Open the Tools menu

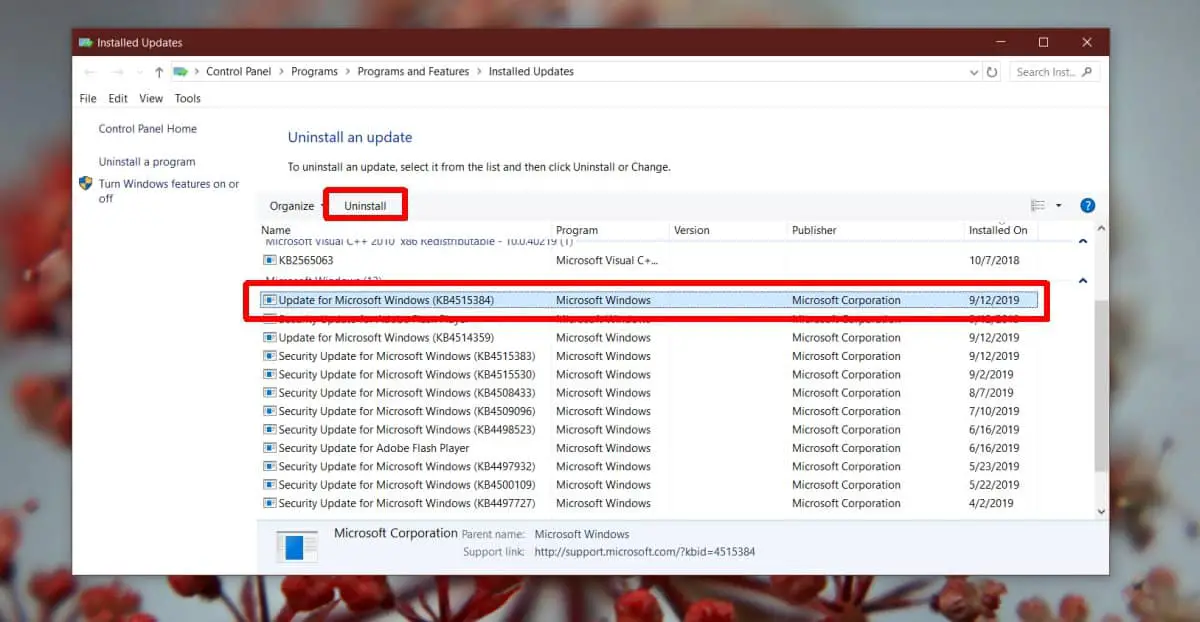click(188, 99)
